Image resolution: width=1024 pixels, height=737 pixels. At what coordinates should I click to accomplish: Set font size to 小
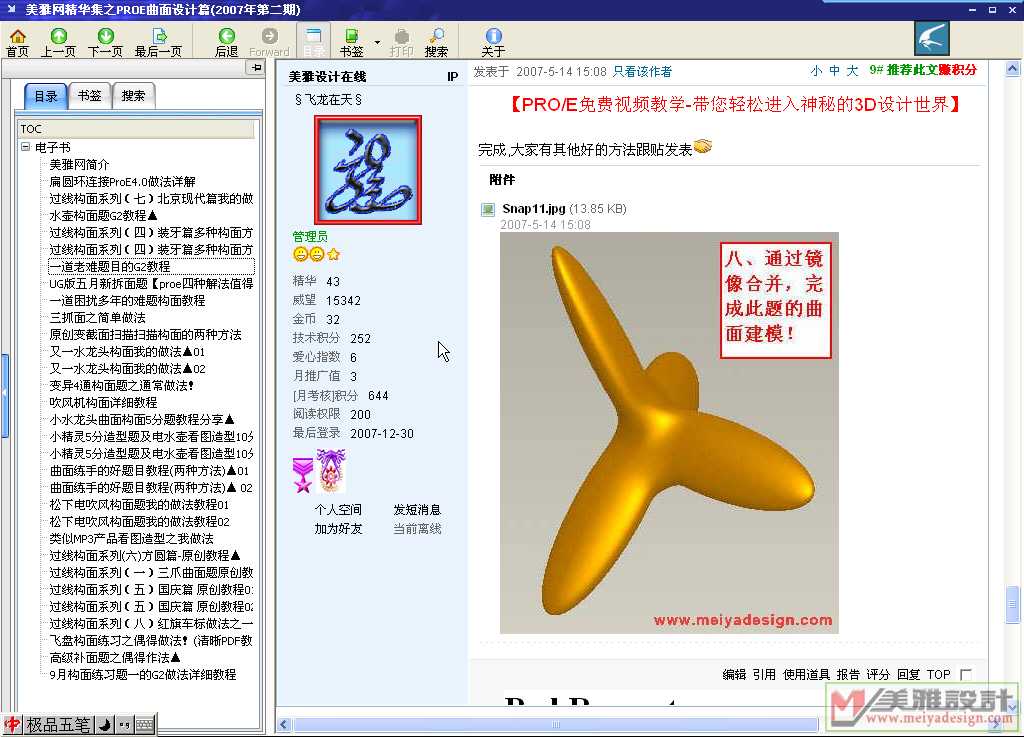(x=816, y=71)
